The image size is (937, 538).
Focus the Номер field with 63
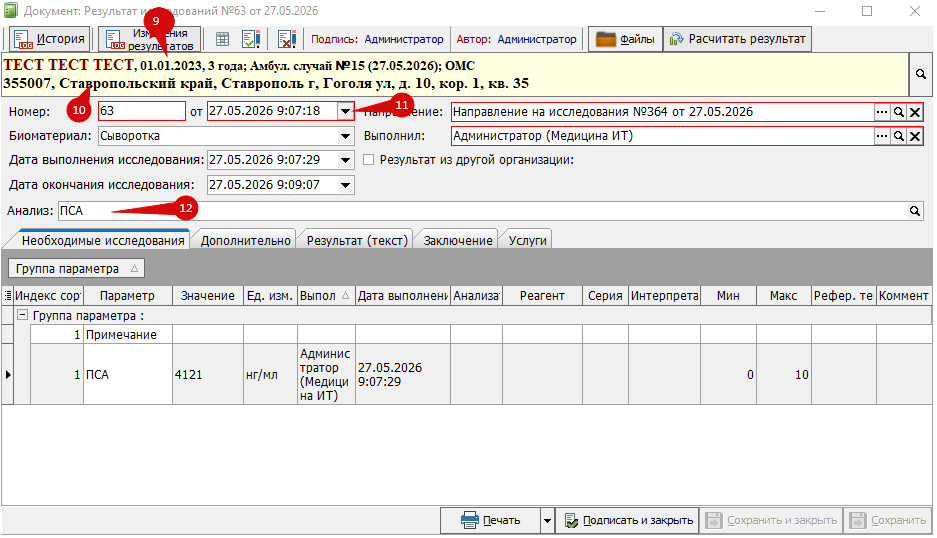pos(142,111)
